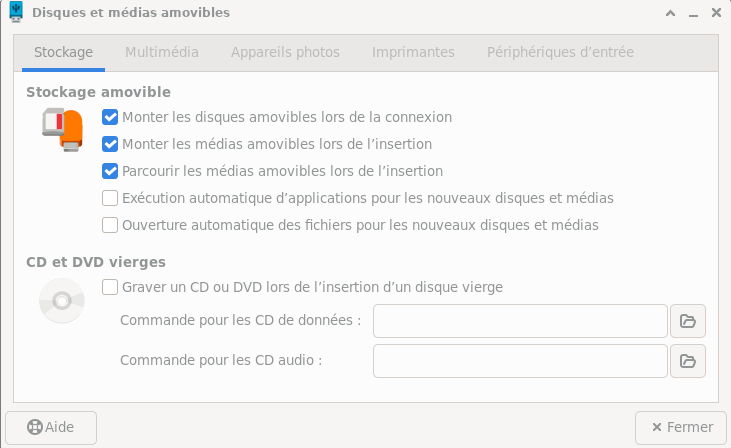The width and height of the screenshot is (731, 448).
Task: Switch to the Stockage tab
Action: [63, 52]
